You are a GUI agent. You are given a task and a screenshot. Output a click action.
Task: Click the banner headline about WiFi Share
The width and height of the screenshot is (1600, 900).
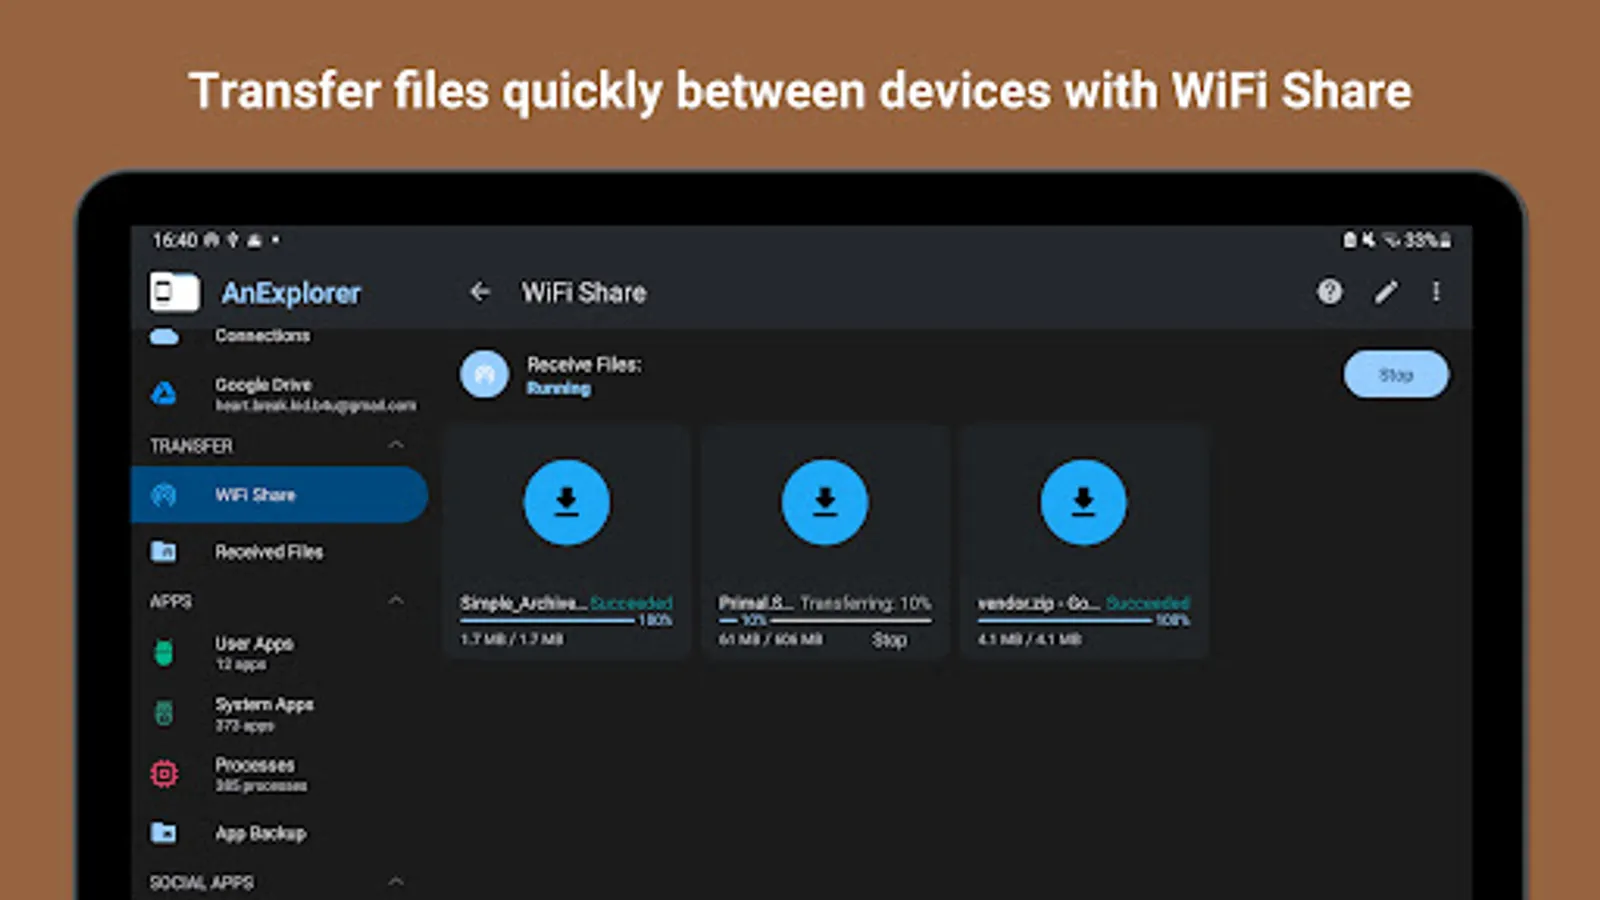coord(800,91)
